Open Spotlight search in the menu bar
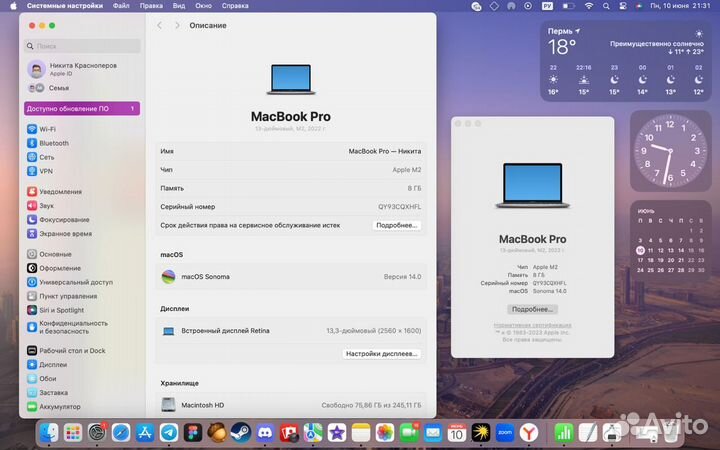 (606, 6)
